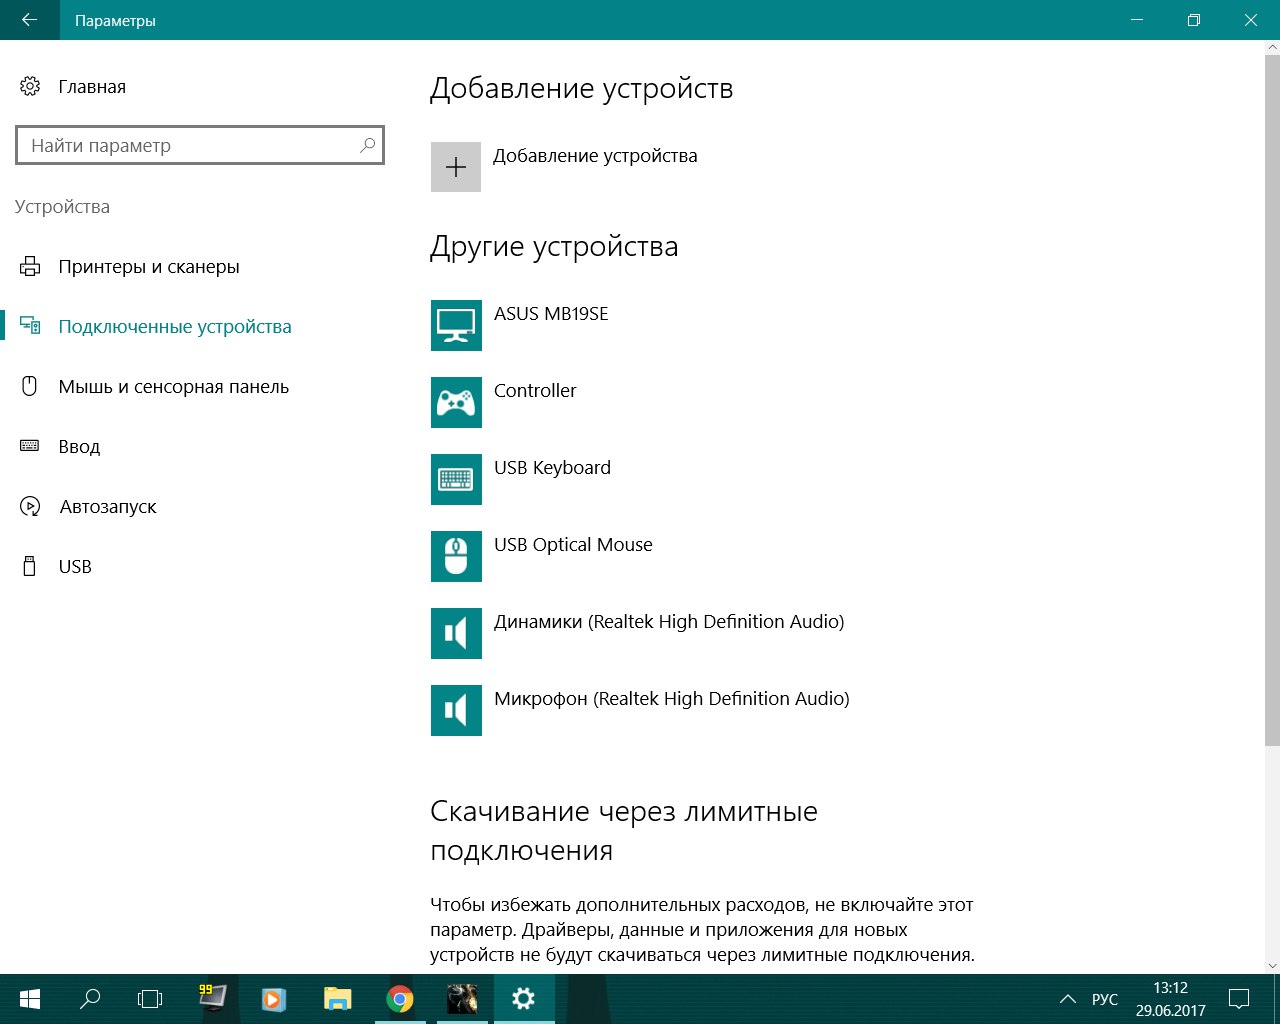The image size is (1280, 1024).
Task: Open Принтеры и сканеры section
Action: pos(150,267)
